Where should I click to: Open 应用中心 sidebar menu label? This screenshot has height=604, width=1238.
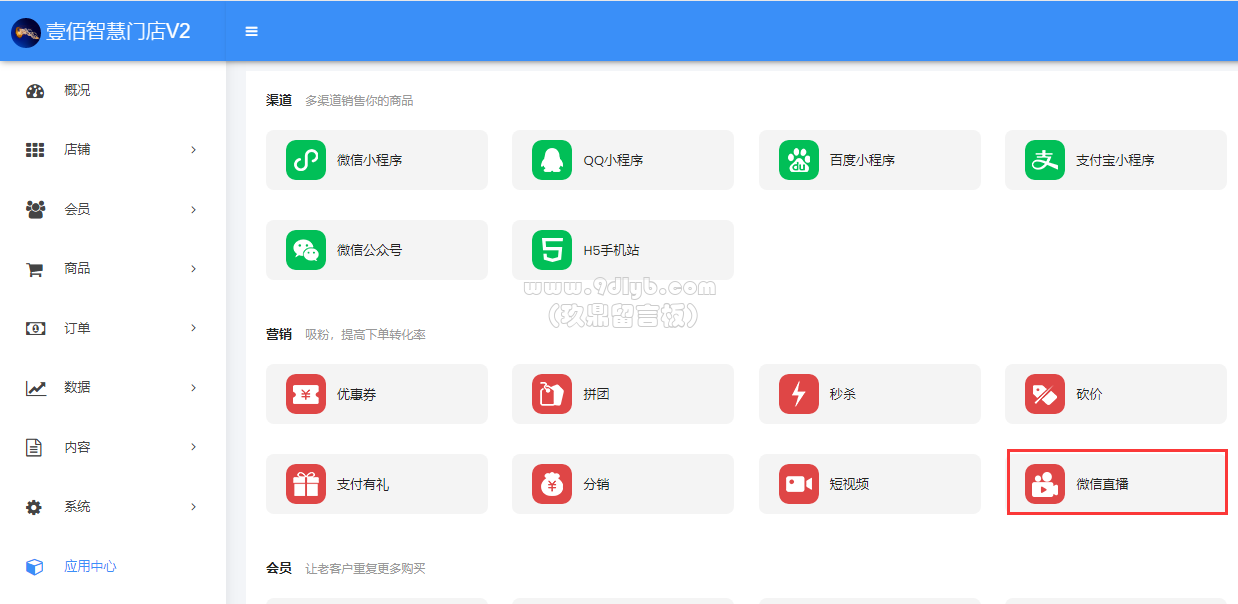(90, 567)
